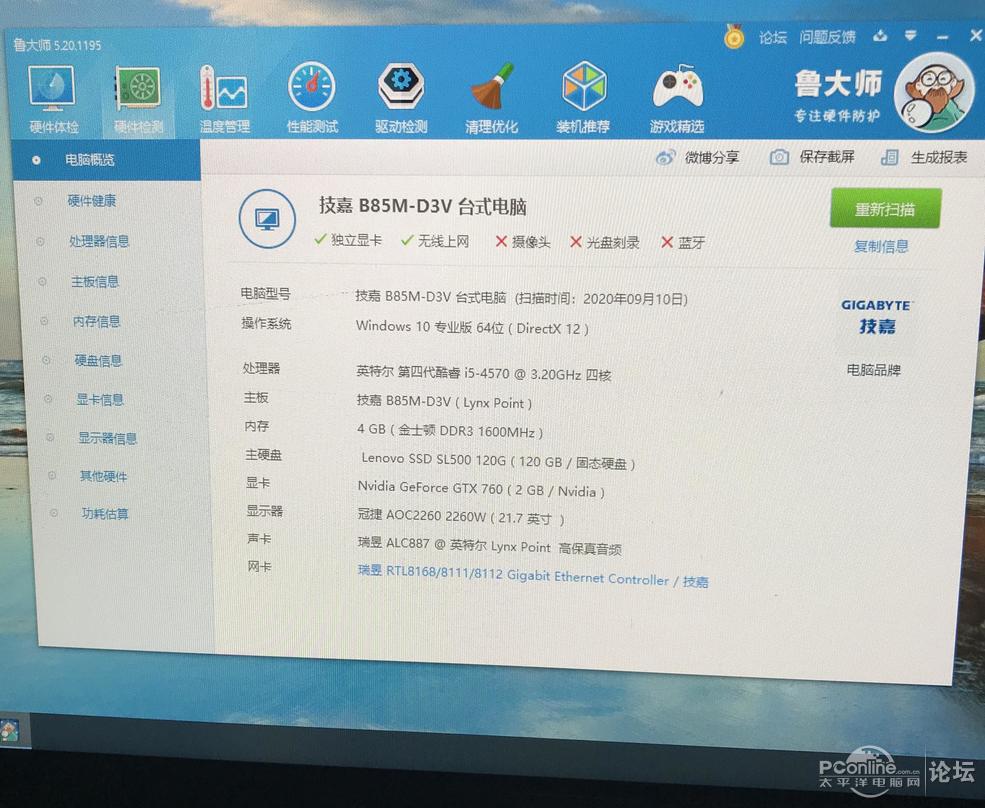Image resolution: width=985 pixels, height=808 pixels.
Task: Select 硬件检测 hardware detection icon
Action: click(138, 99)
